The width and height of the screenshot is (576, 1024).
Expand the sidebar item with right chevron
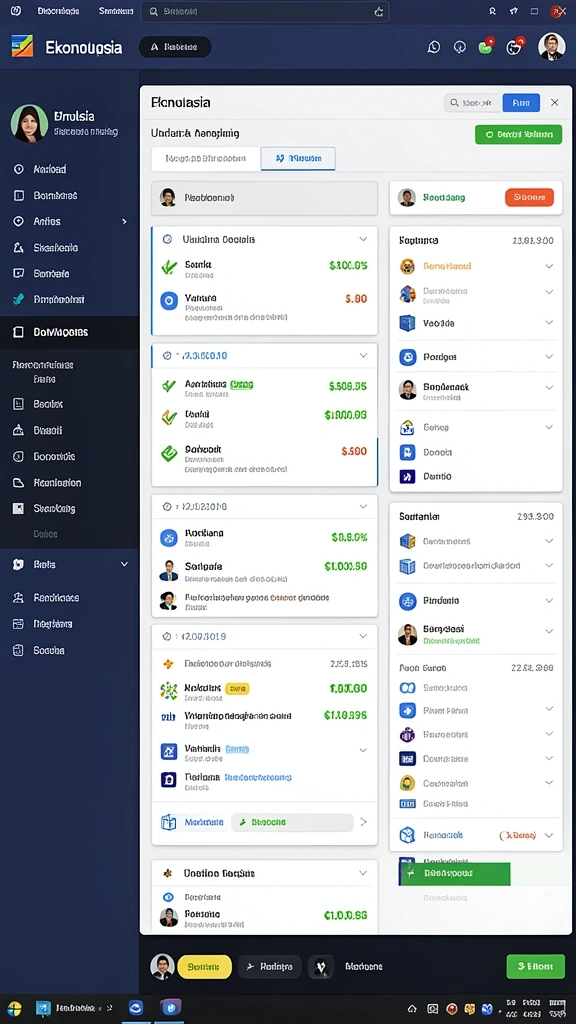click(x=124, y=222)
